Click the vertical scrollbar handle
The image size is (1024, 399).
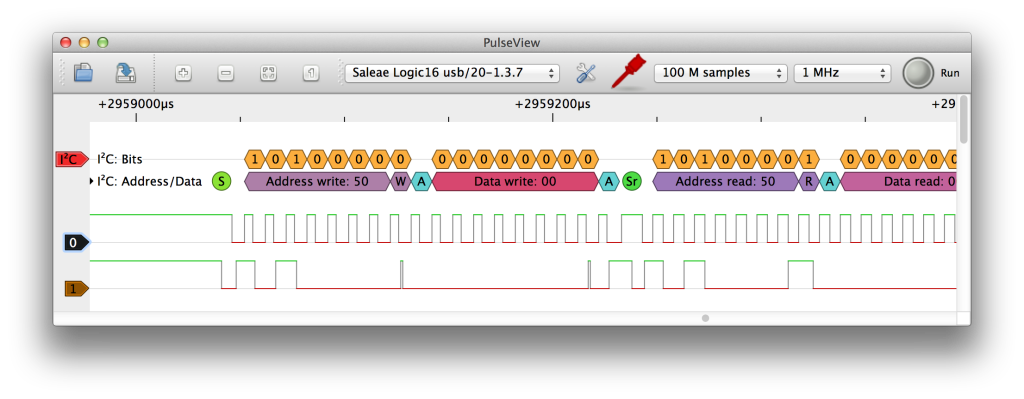(964, 120)
